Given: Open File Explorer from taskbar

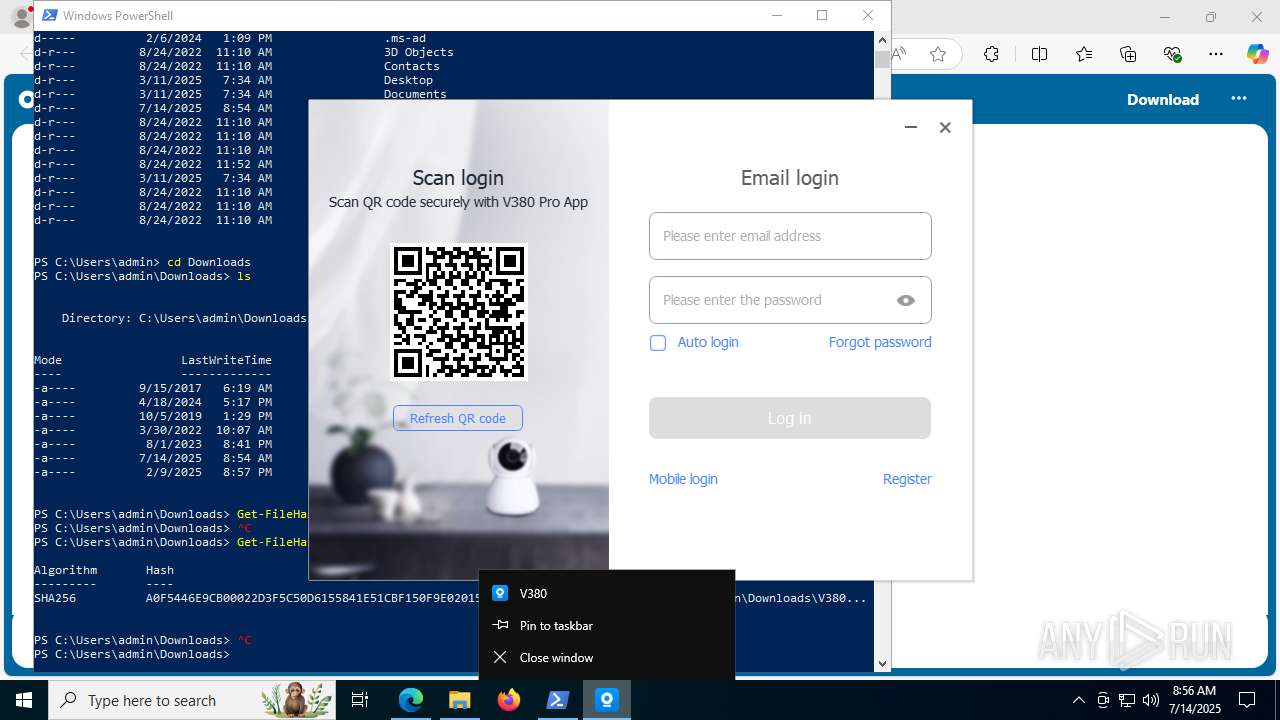Looking at the screenshot, I should pyautogui.click(x=459, y=700).
